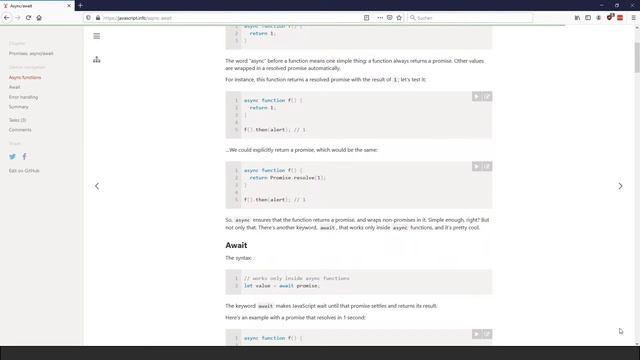Click the Suchen search field
The image size is (640, 360).
(x=470, y=18)
